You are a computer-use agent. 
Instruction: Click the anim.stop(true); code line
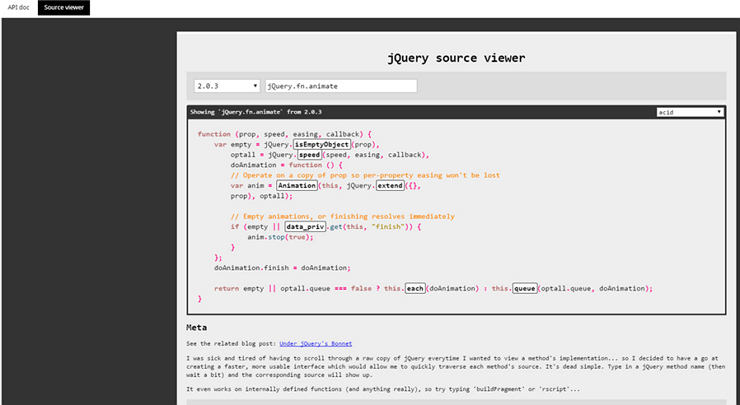pyautogui.click(x=280, y=237)
